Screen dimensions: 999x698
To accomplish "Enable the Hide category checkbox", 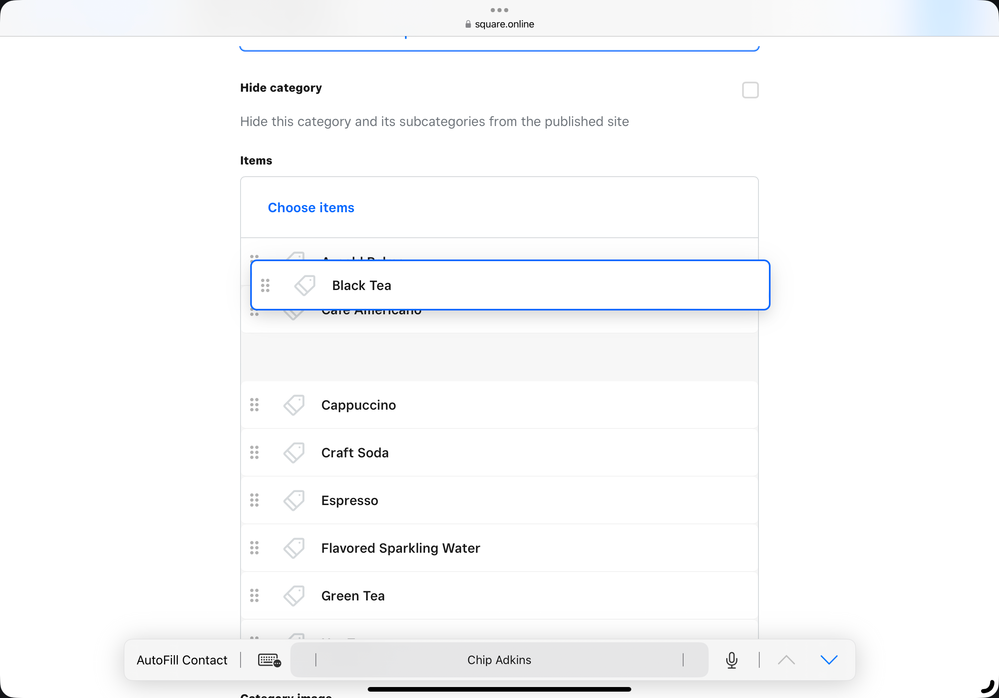I will tap(750, 90).
